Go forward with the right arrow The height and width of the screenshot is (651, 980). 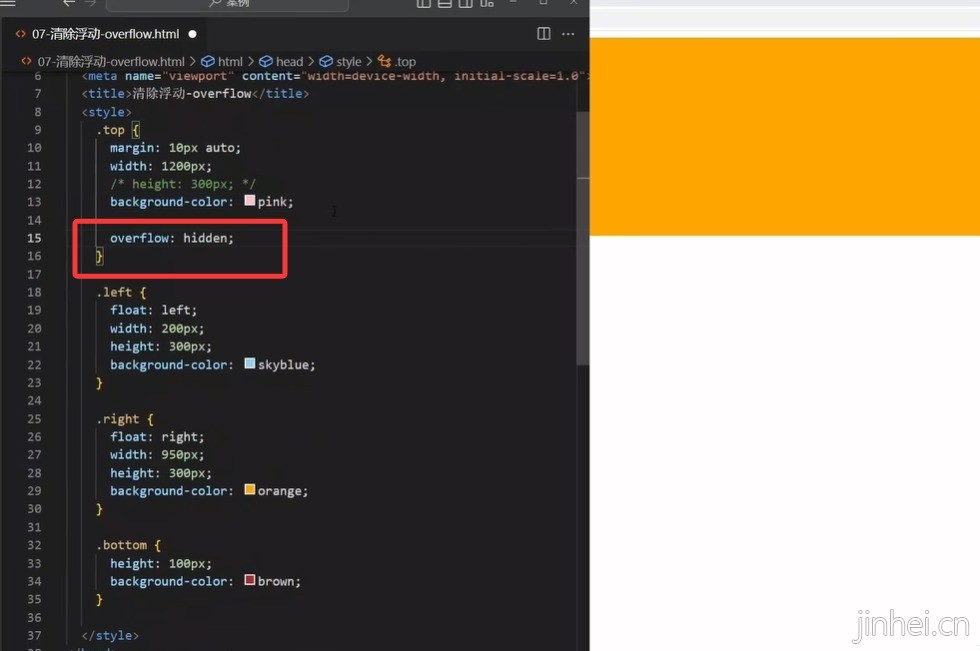click(90, 2)
